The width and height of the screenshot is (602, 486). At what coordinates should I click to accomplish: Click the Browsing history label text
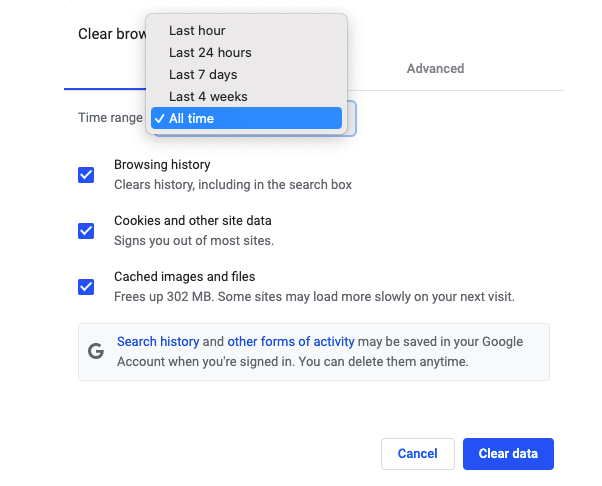162,165
